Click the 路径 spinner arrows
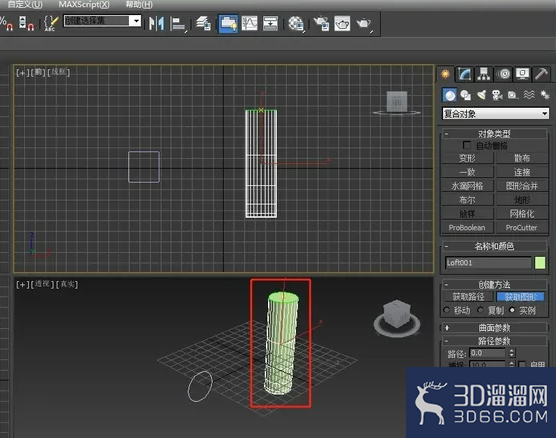 [511, 353]
